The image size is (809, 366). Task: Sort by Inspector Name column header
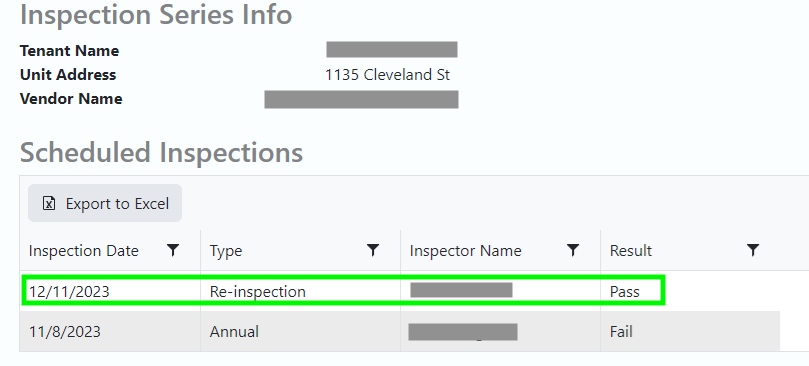[465, 251]
